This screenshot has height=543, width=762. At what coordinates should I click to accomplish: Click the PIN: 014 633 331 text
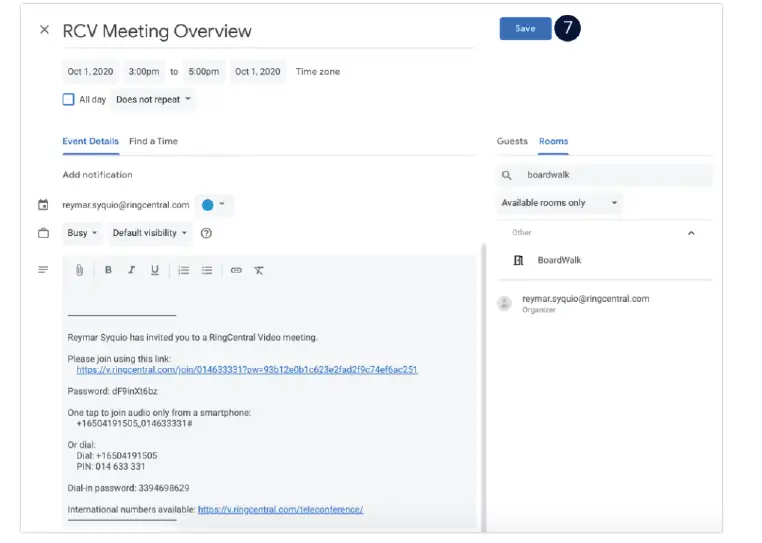tap(111, 467)
